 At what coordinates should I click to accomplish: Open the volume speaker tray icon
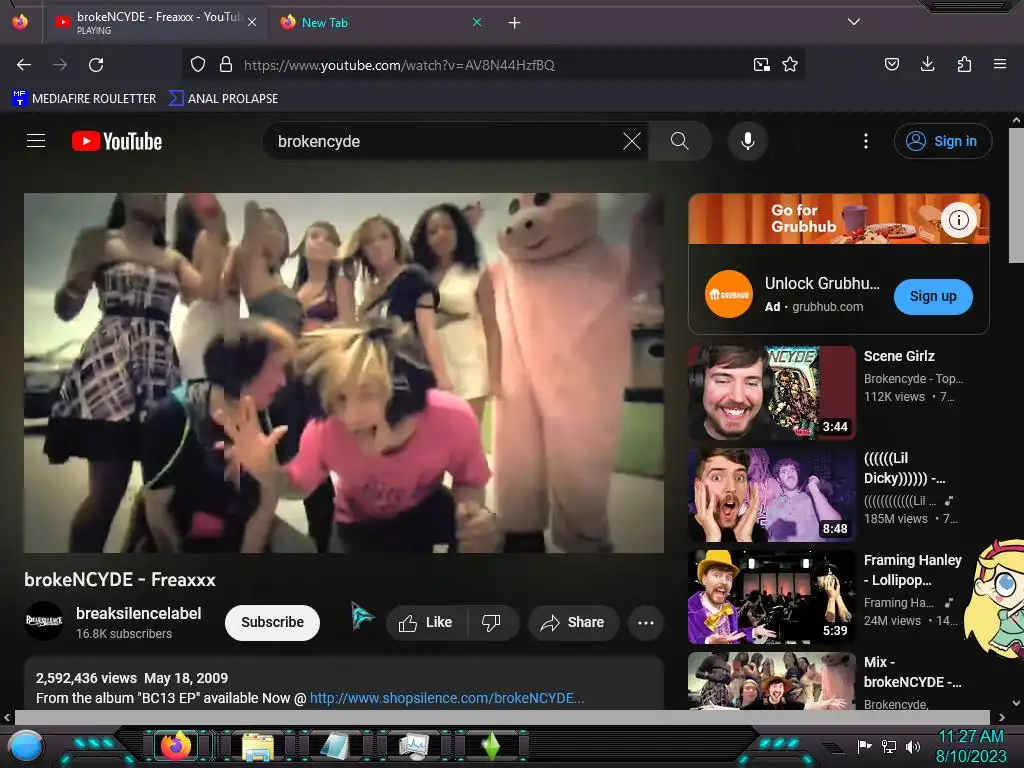pyautogui.click(x=913, y=746)
